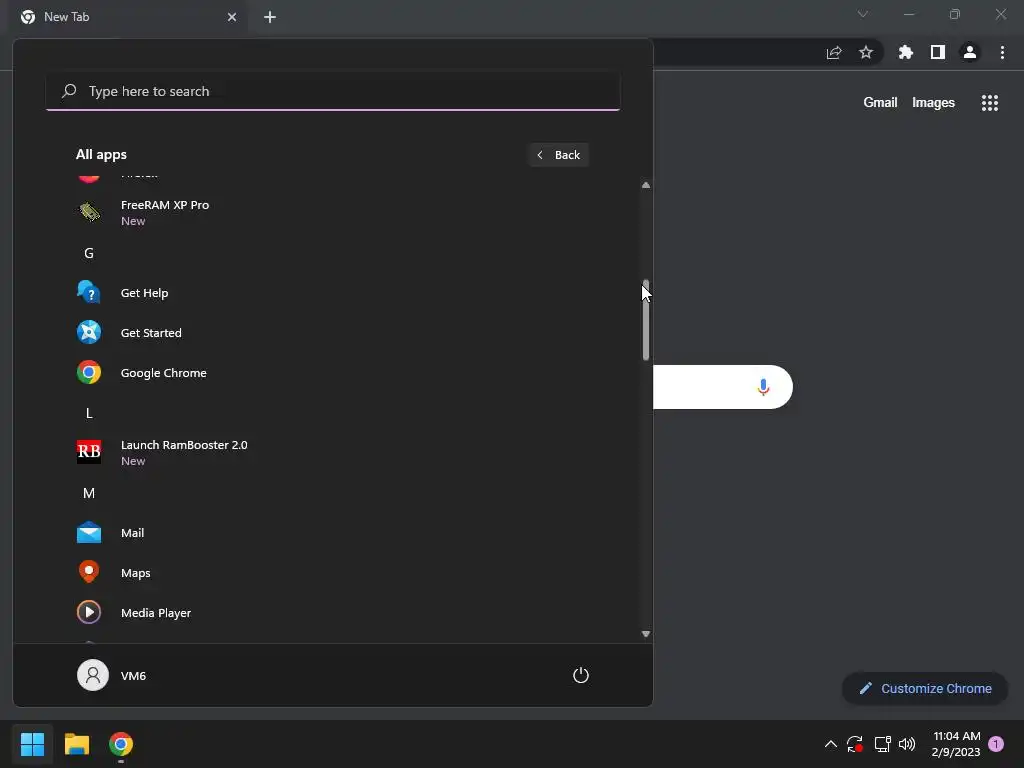Screen dimensions: 1024x768
Task: Open the Mail app icon
Action: point(89,532)
